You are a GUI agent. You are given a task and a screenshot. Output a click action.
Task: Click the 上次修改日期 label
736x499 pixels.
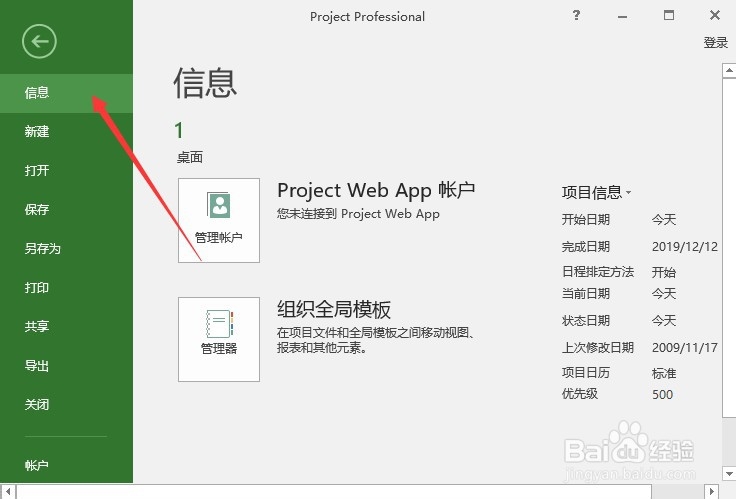pos(598,347)
